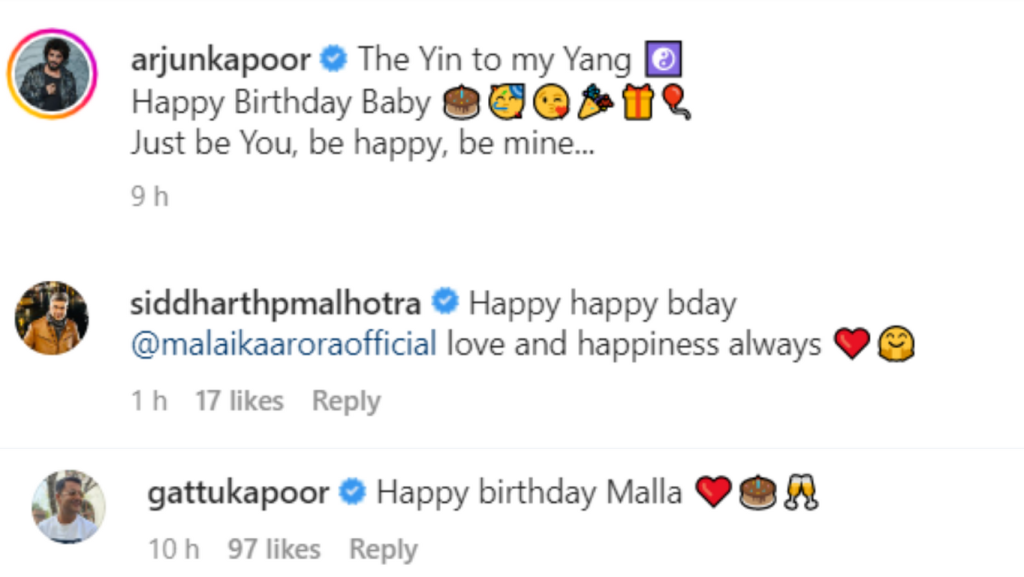Click the clinking glasses emoji

[x=801, y=492]
